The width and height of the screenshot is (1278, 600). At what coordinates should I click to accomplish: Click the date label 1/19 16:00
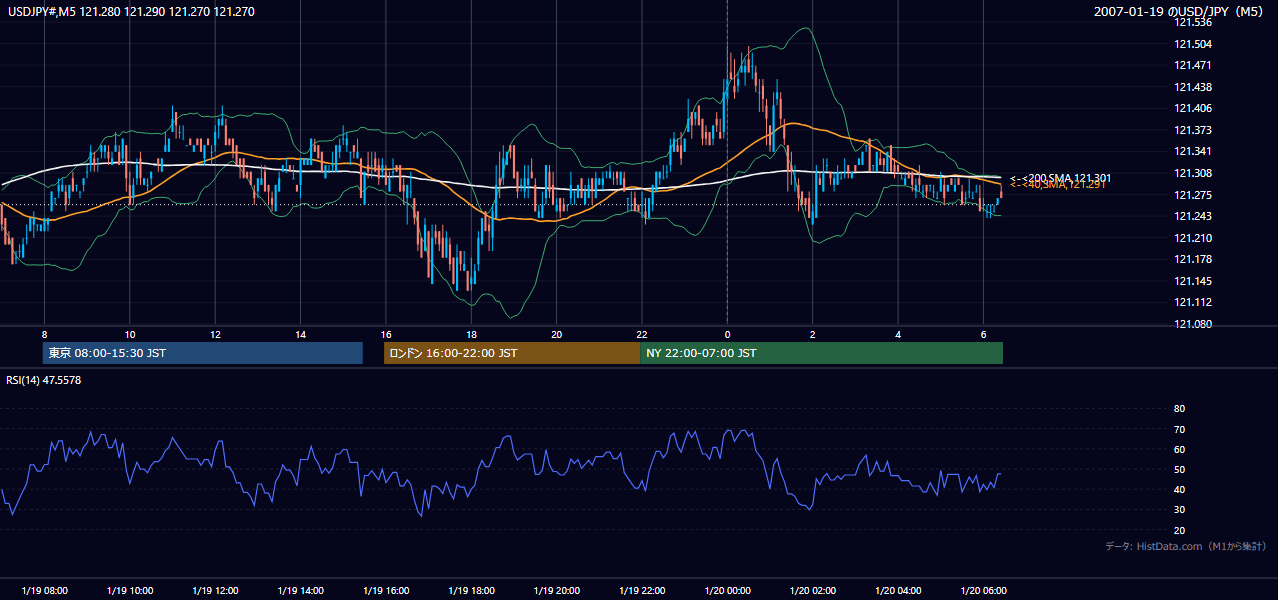coord(386,591)
